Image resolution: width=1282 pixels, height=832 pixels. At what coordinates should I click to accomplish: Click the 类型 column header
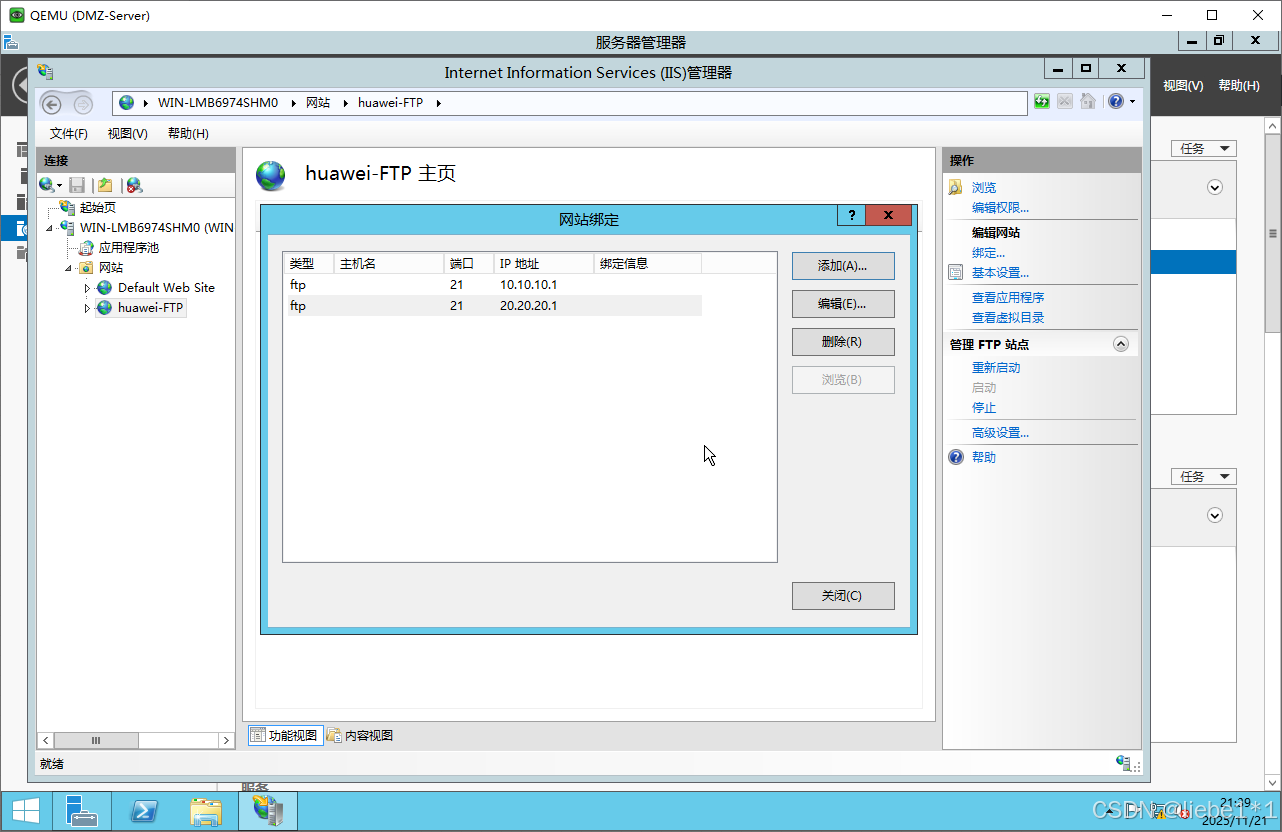[x=308, y=264]
